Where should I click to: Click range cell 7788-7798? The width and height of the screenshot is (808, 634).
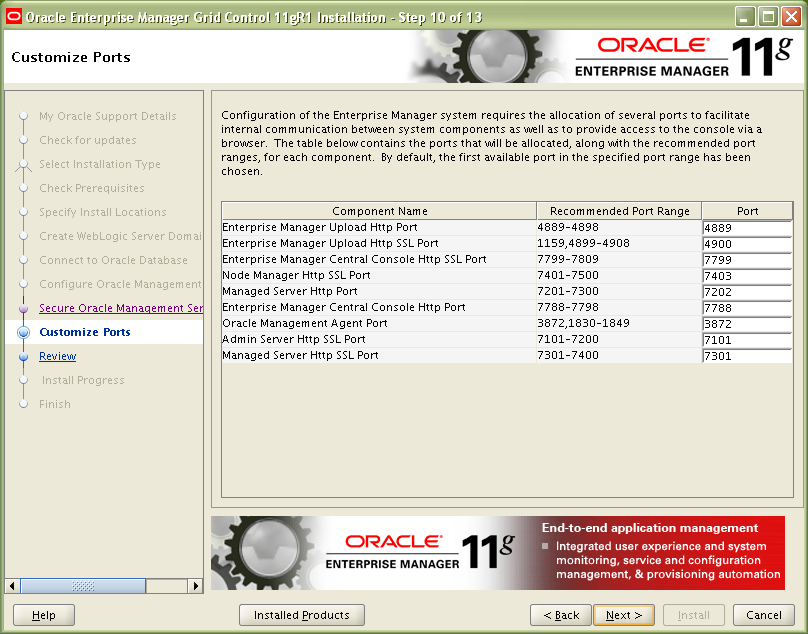(619, 307)
